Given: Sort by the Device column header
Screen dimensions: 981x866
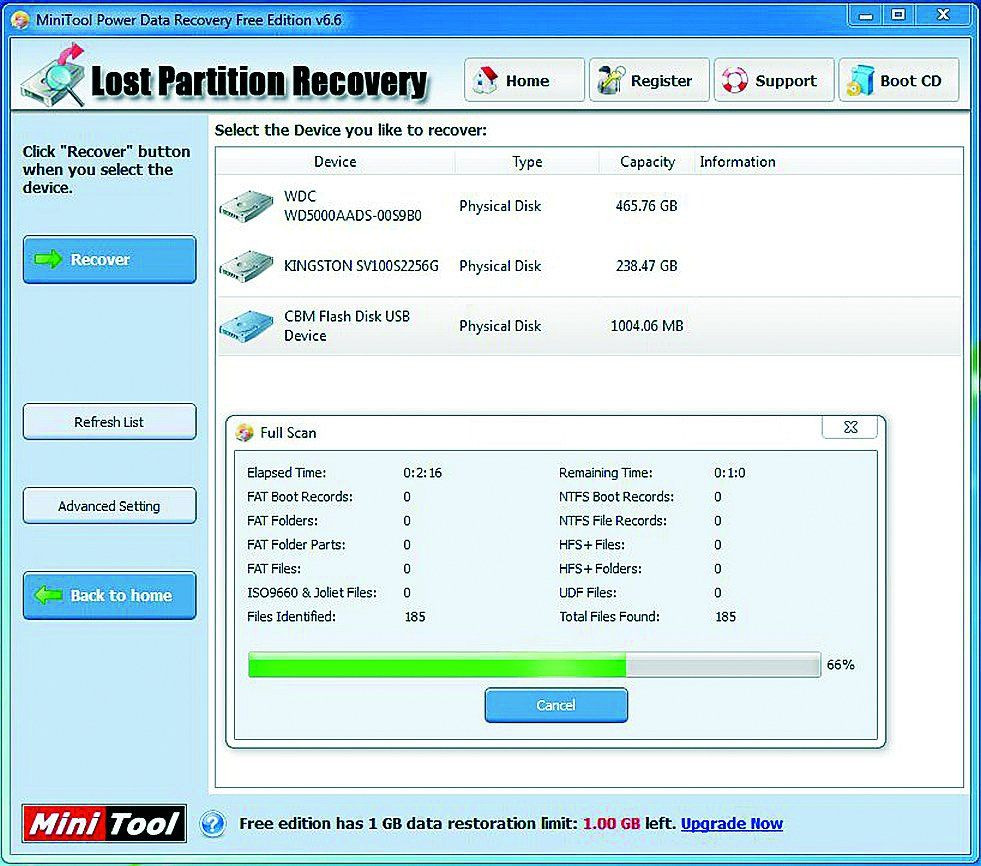Looking at the screenshot, I should (x=335, y=161).
